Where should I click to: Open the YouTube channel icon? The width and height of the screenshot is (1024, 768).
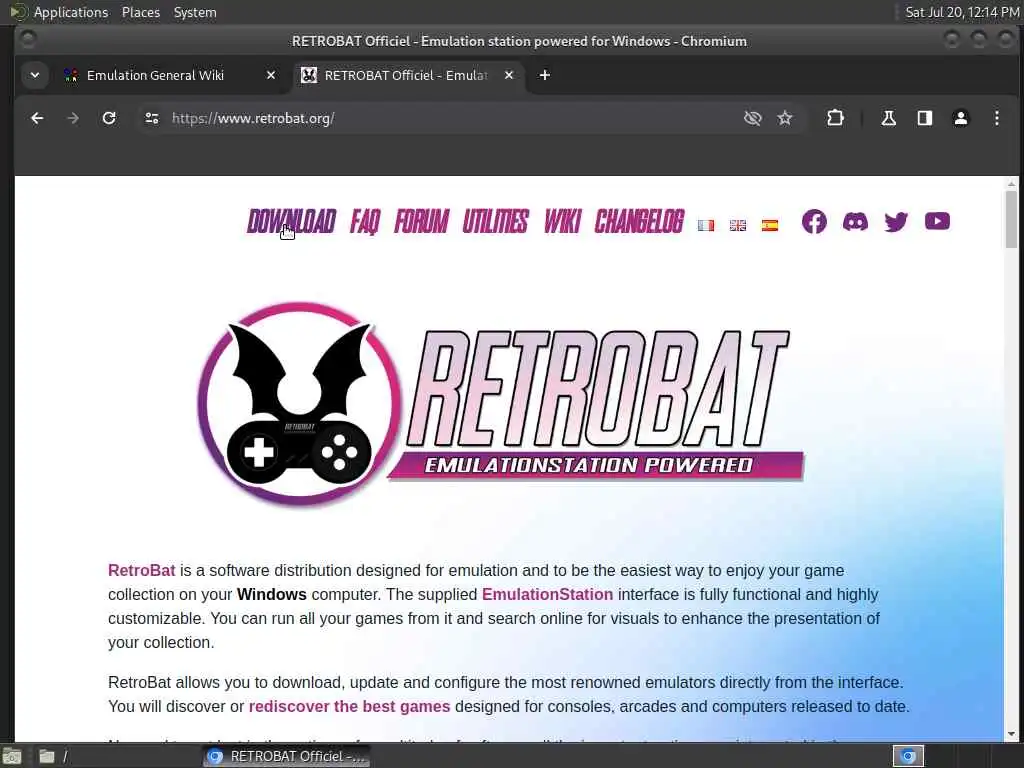click(937, 221)
